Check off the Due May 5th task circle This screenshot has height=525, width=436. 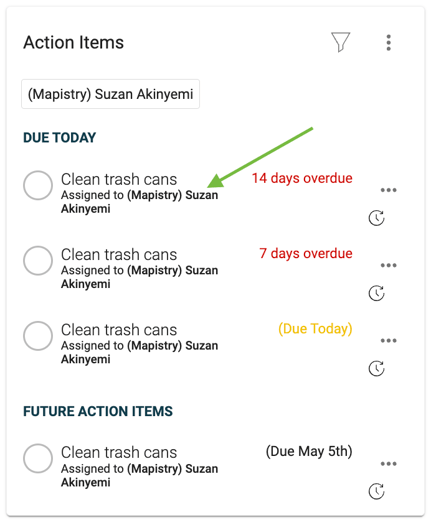click(x=38, y=458)
